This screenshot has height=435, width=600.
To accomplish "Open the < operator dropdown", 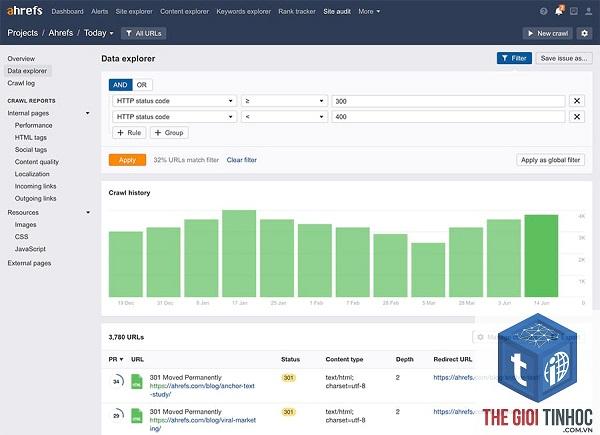I will pos(284,117).
